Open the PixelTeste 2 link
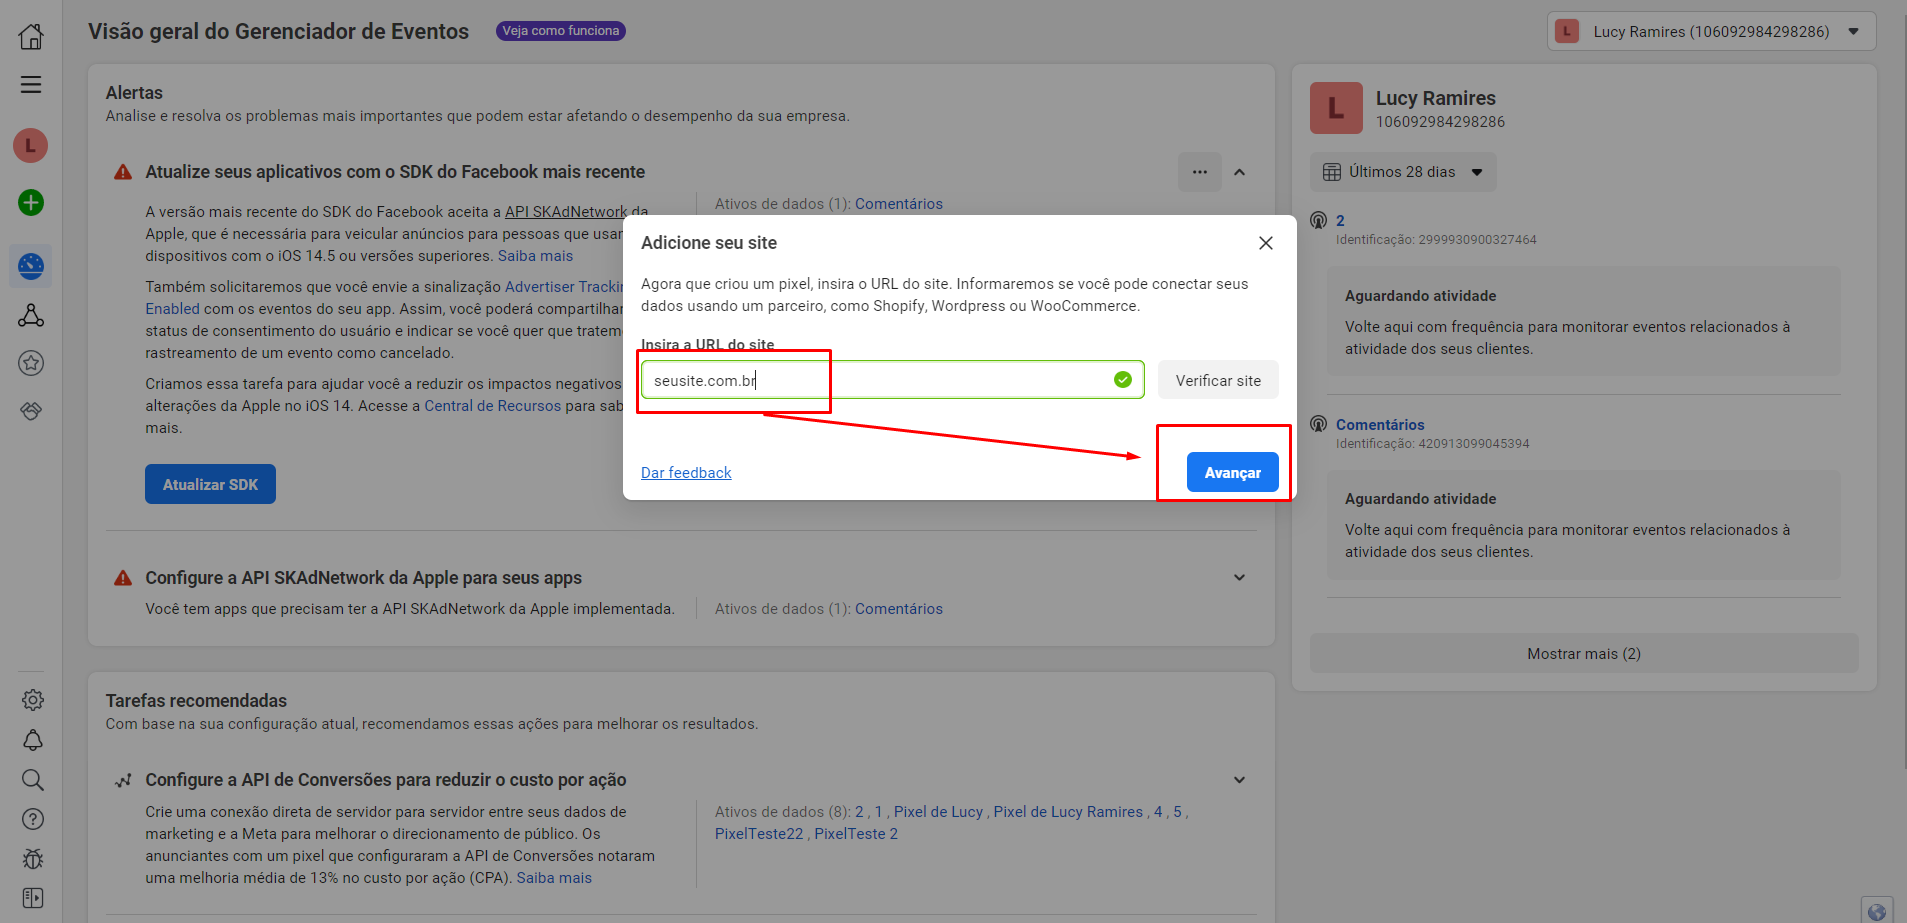 pos(856,834)
